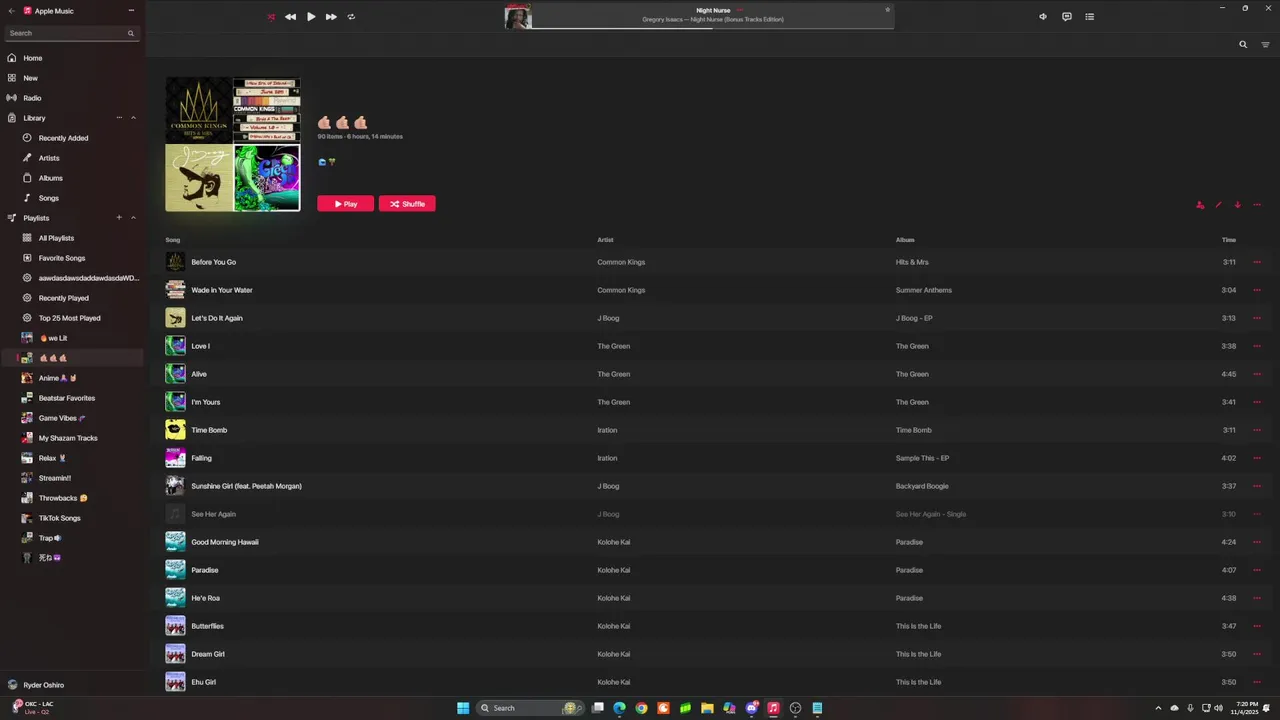Skip back to the previous track
Viewport: 1280px width, 720px height.
(x=290, y=17)
